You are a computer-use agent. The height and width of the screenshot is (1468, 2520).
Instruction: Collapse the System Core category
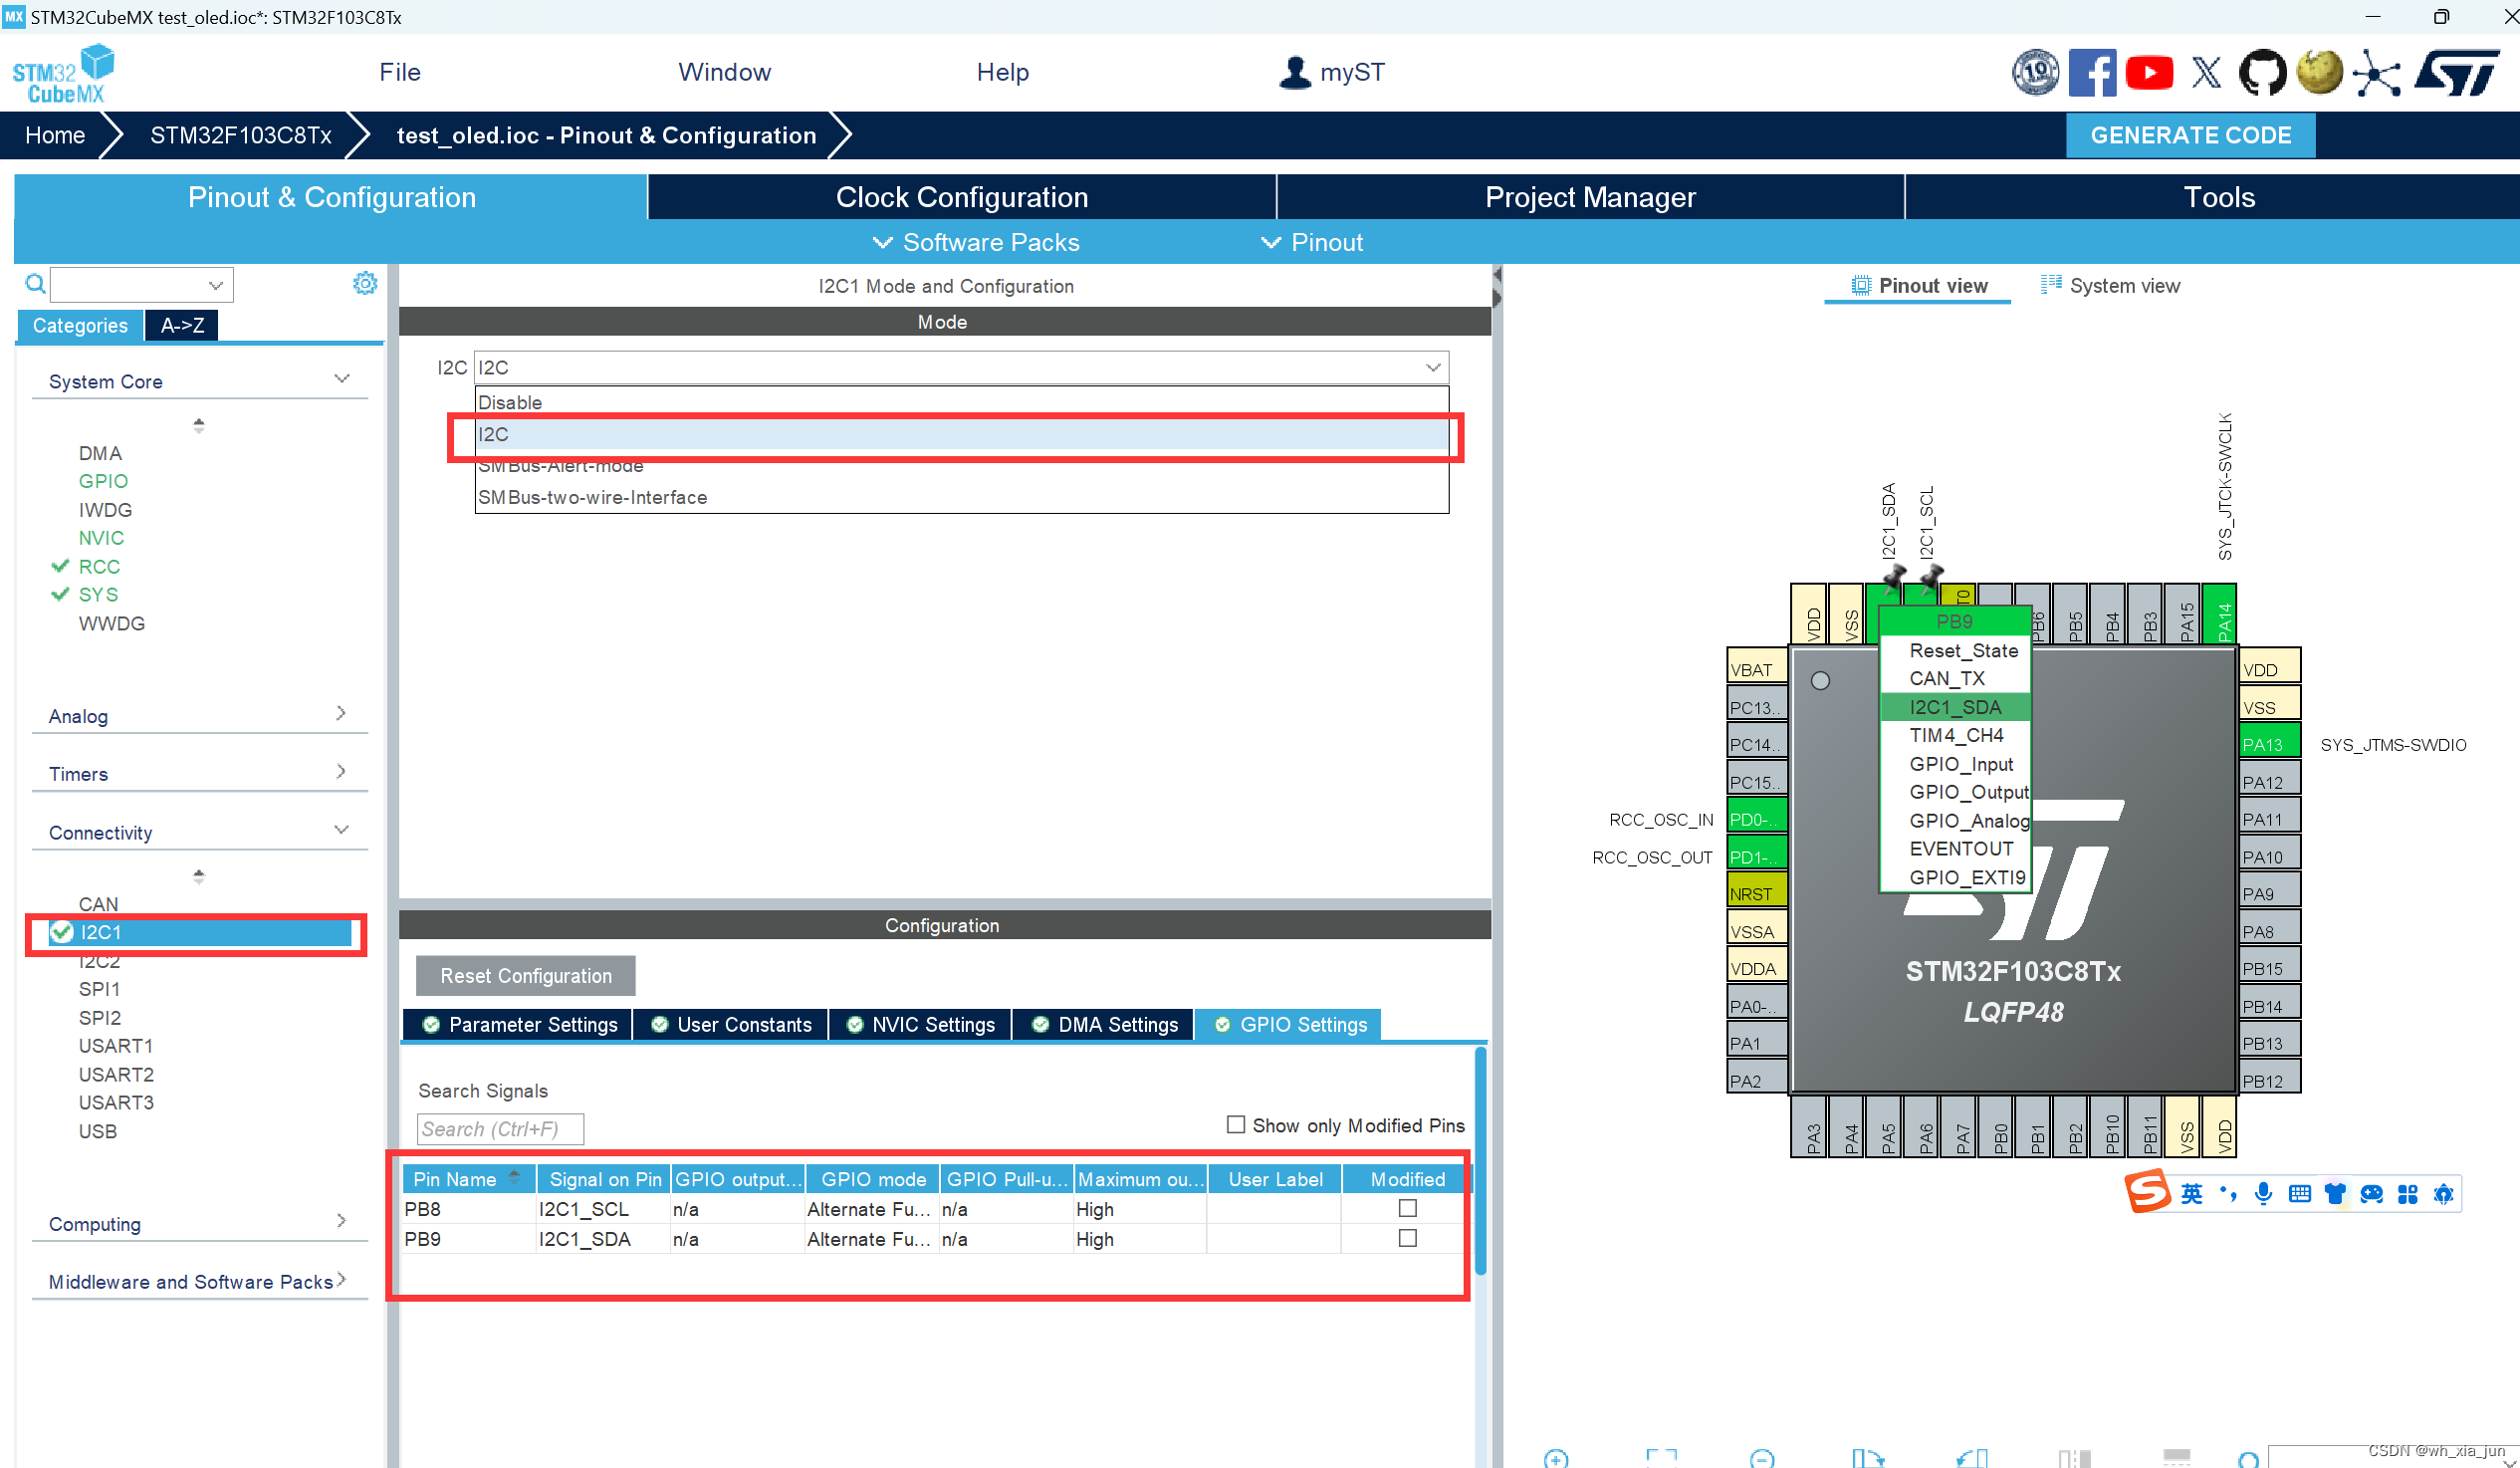[x=341, y=380]
